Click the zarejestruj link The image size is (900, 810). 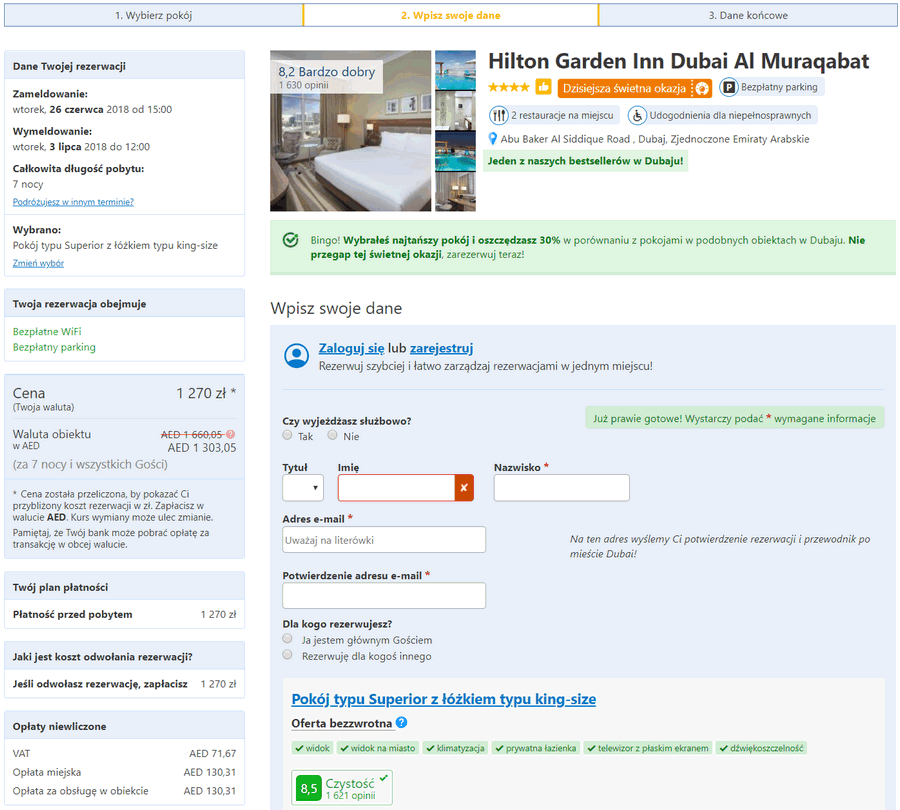click(x=441, y=348)
